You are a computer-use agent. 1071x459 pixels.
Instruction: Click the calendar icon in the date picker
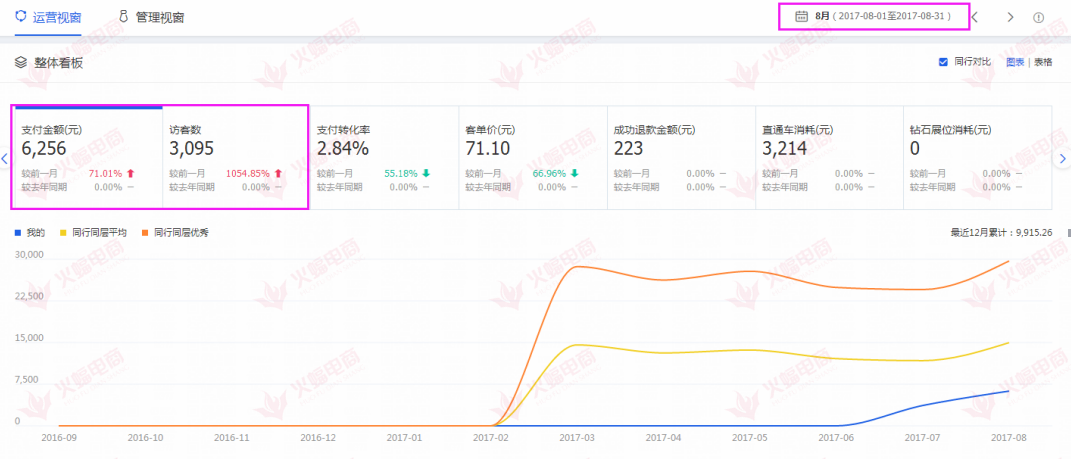tap(801, 17)
